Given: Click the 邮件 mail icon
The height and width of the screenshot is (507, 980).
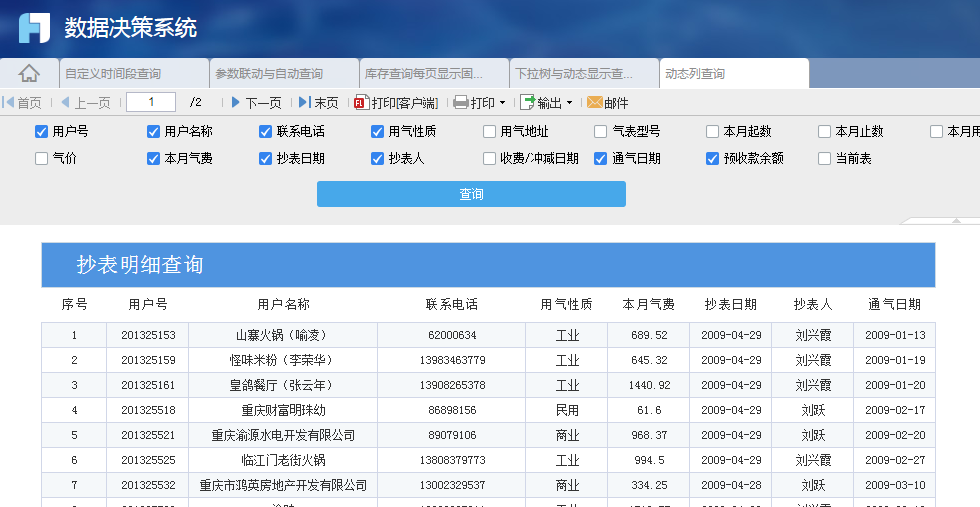Looking at the screenshot, I should click(x=594, y=103).
